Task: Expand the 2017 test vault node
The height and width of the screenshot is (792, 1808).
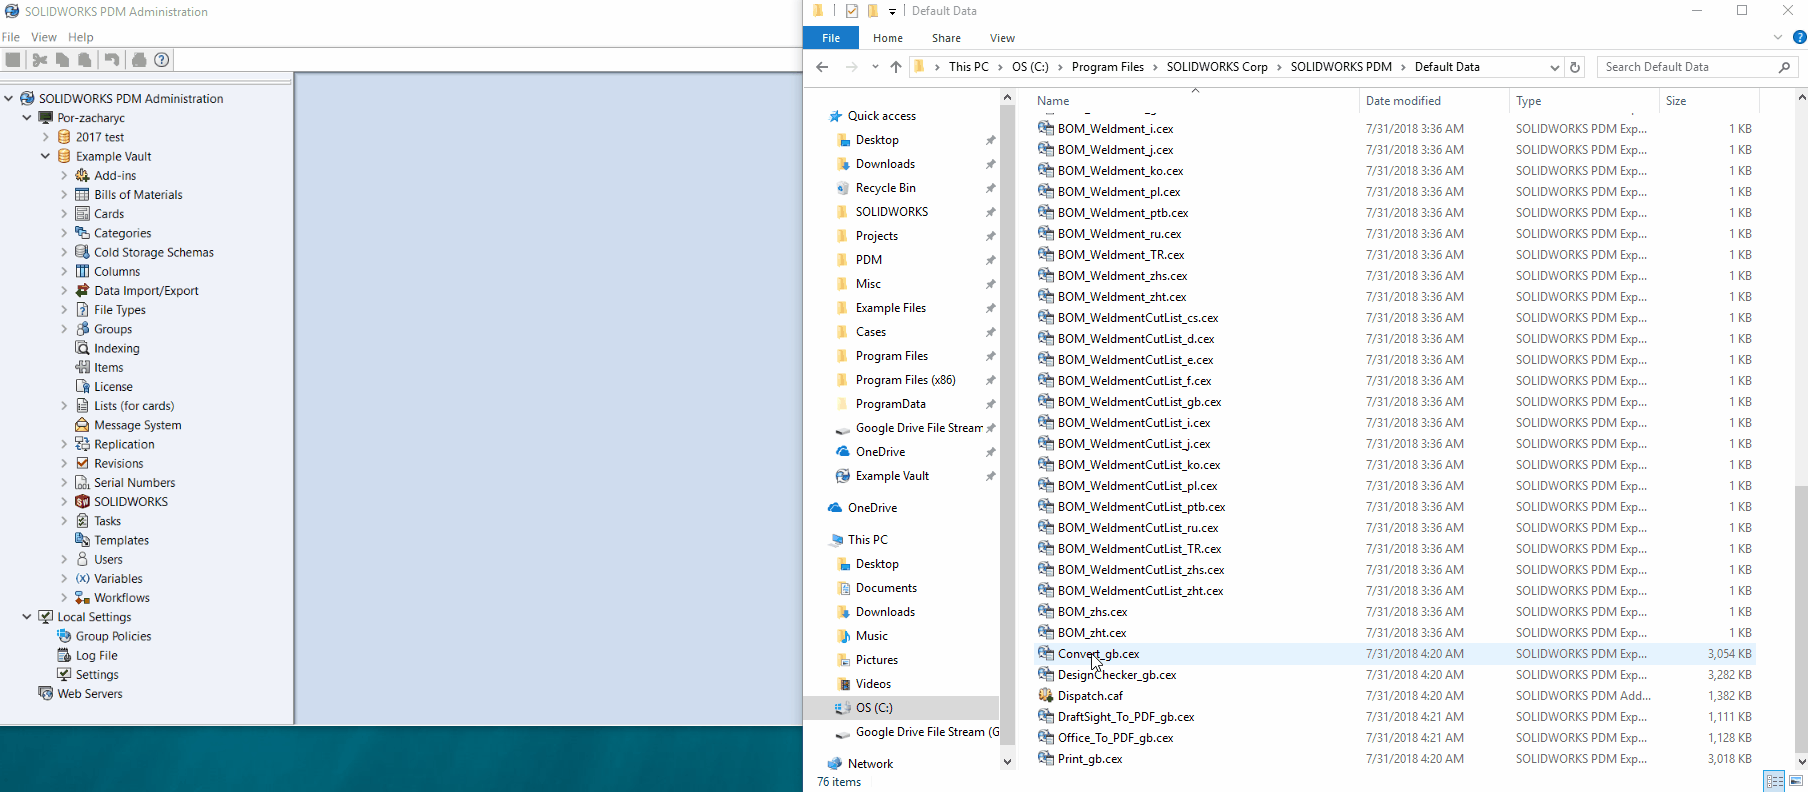Action: point(45,137)
